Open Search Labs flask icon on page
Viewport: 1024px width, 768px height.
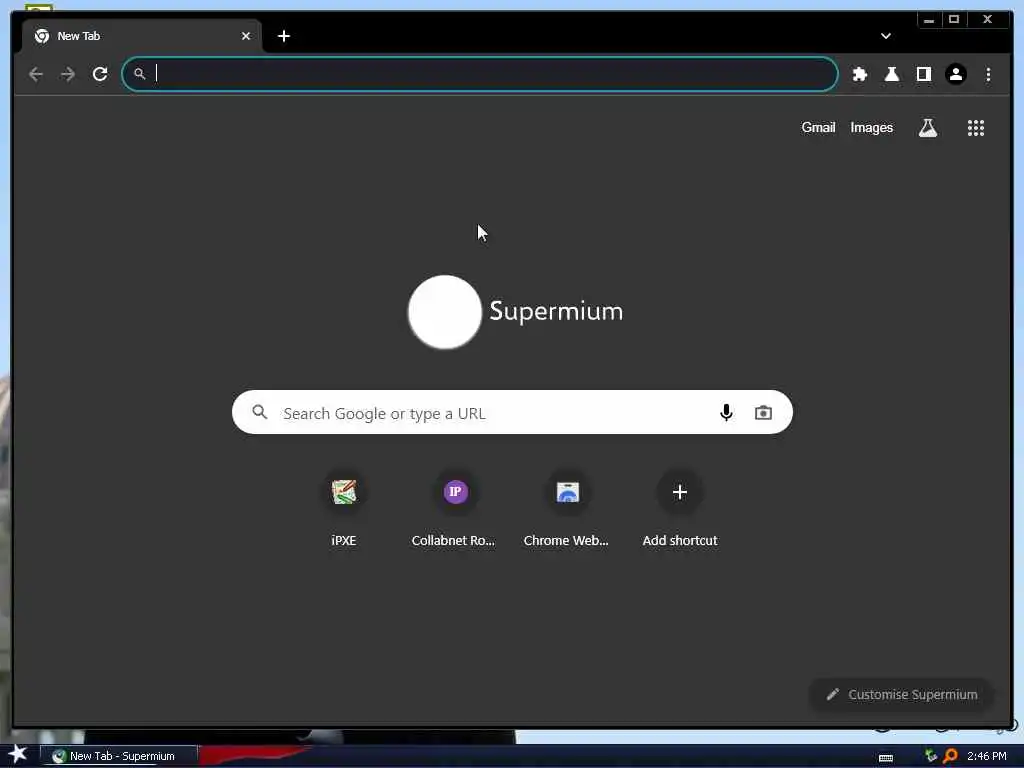point(928,128)
